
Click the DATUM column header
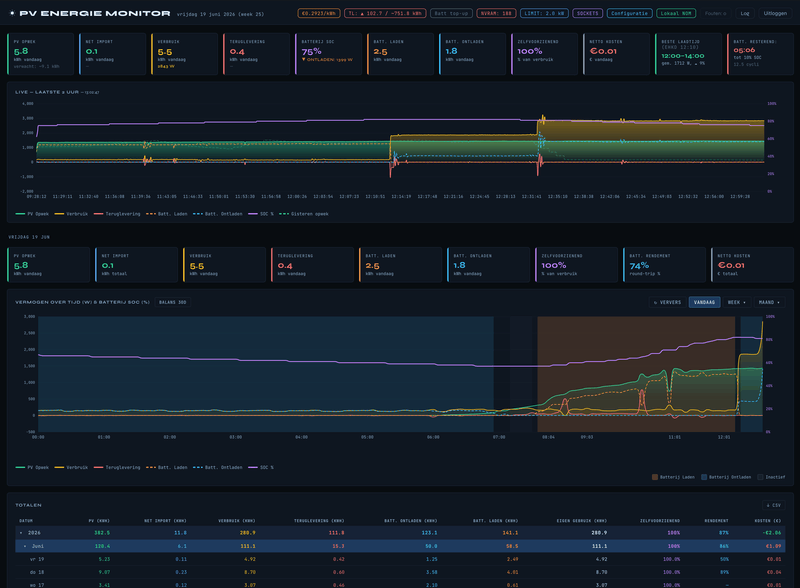(26, 521)
